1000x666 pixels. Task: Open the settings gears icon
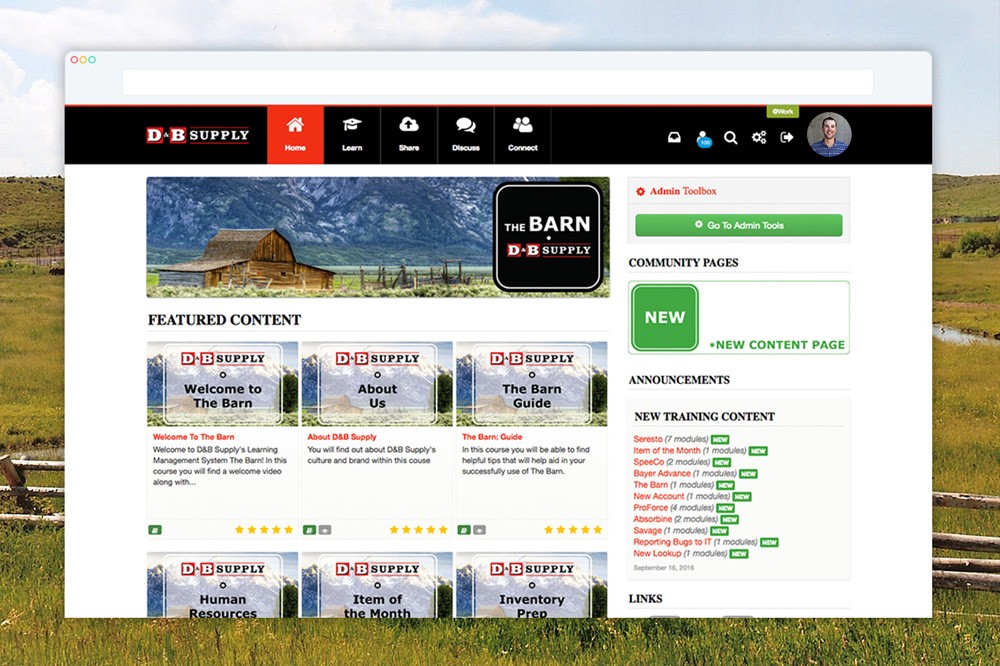point(758,137)
